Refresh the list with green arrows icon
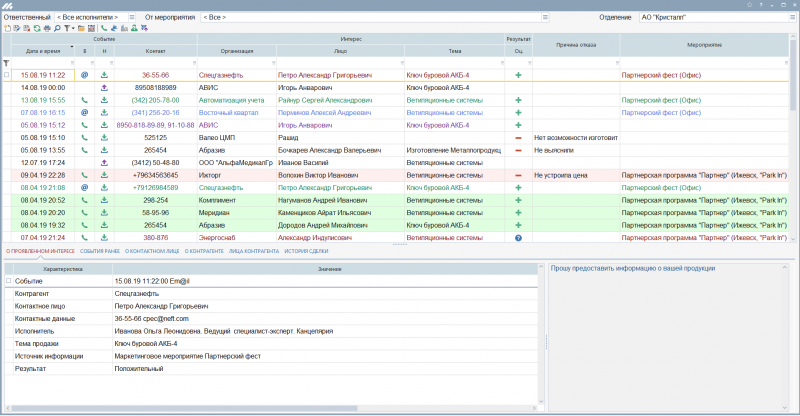Viewport: 800px width, 416px height. pos(37,28)
